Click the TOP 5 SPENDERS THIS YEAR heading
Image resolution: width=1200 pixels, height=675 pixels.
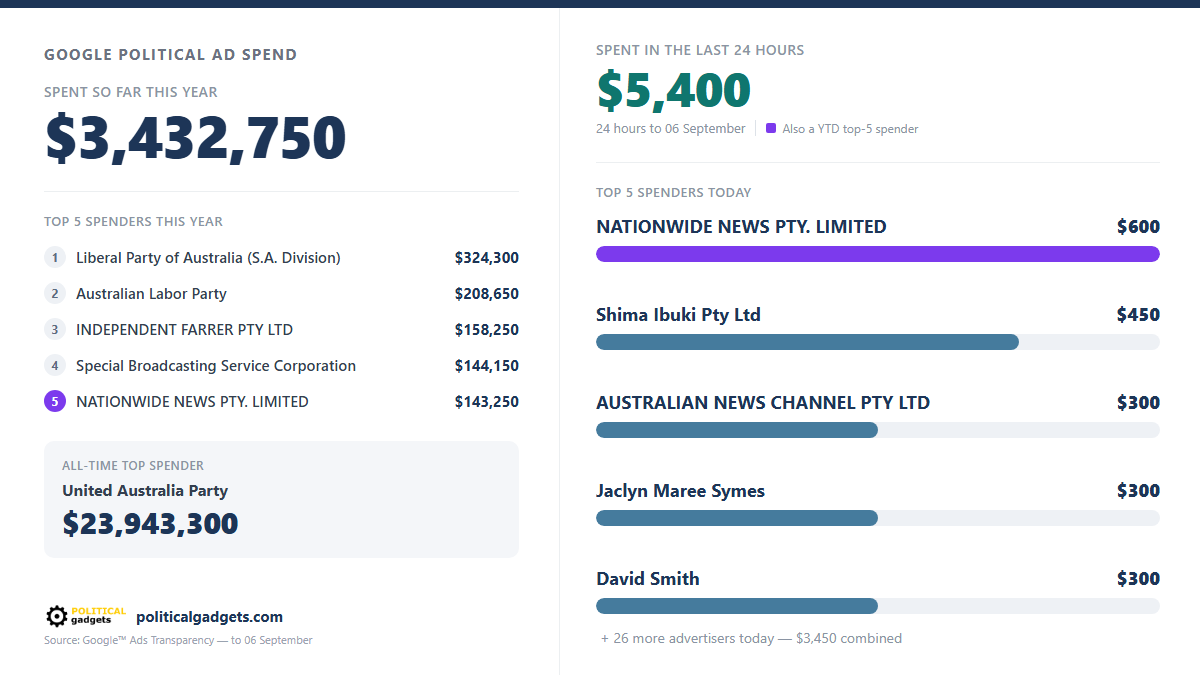click(134, 222)
